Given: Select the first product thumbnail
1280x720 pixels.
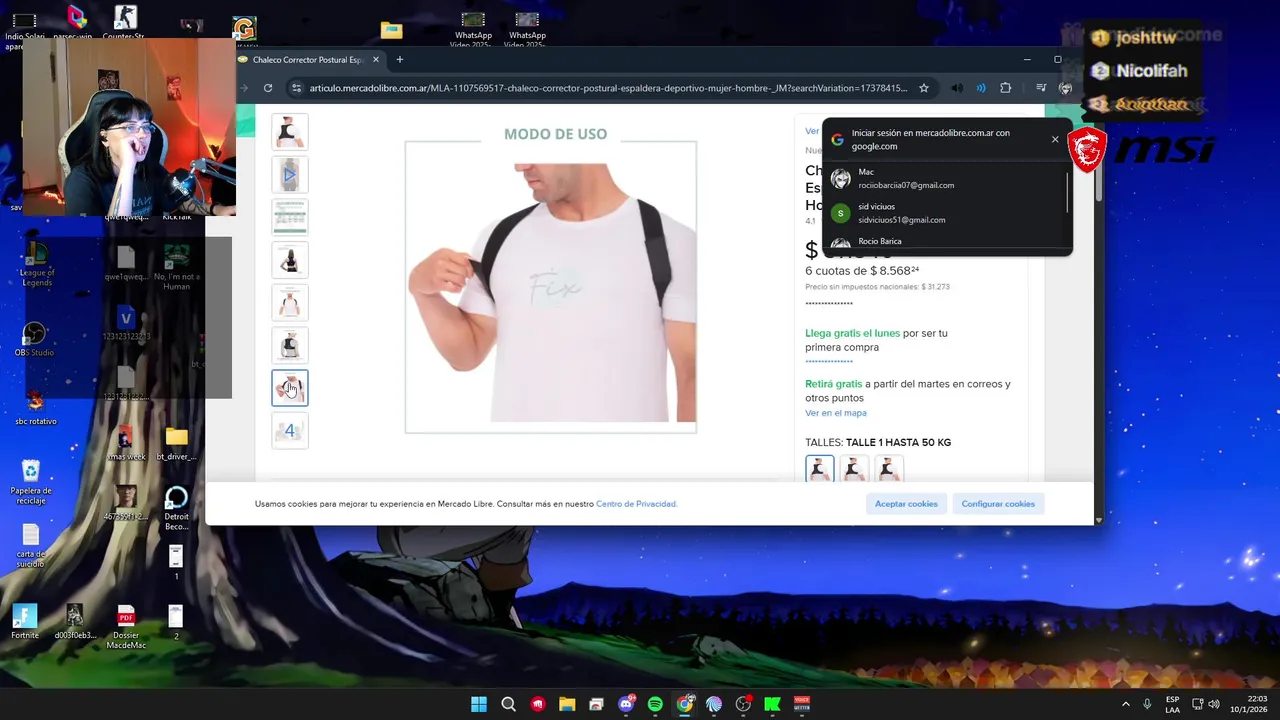Looking at the screenshot, I should pyautogui.click(x=290, y=132).
